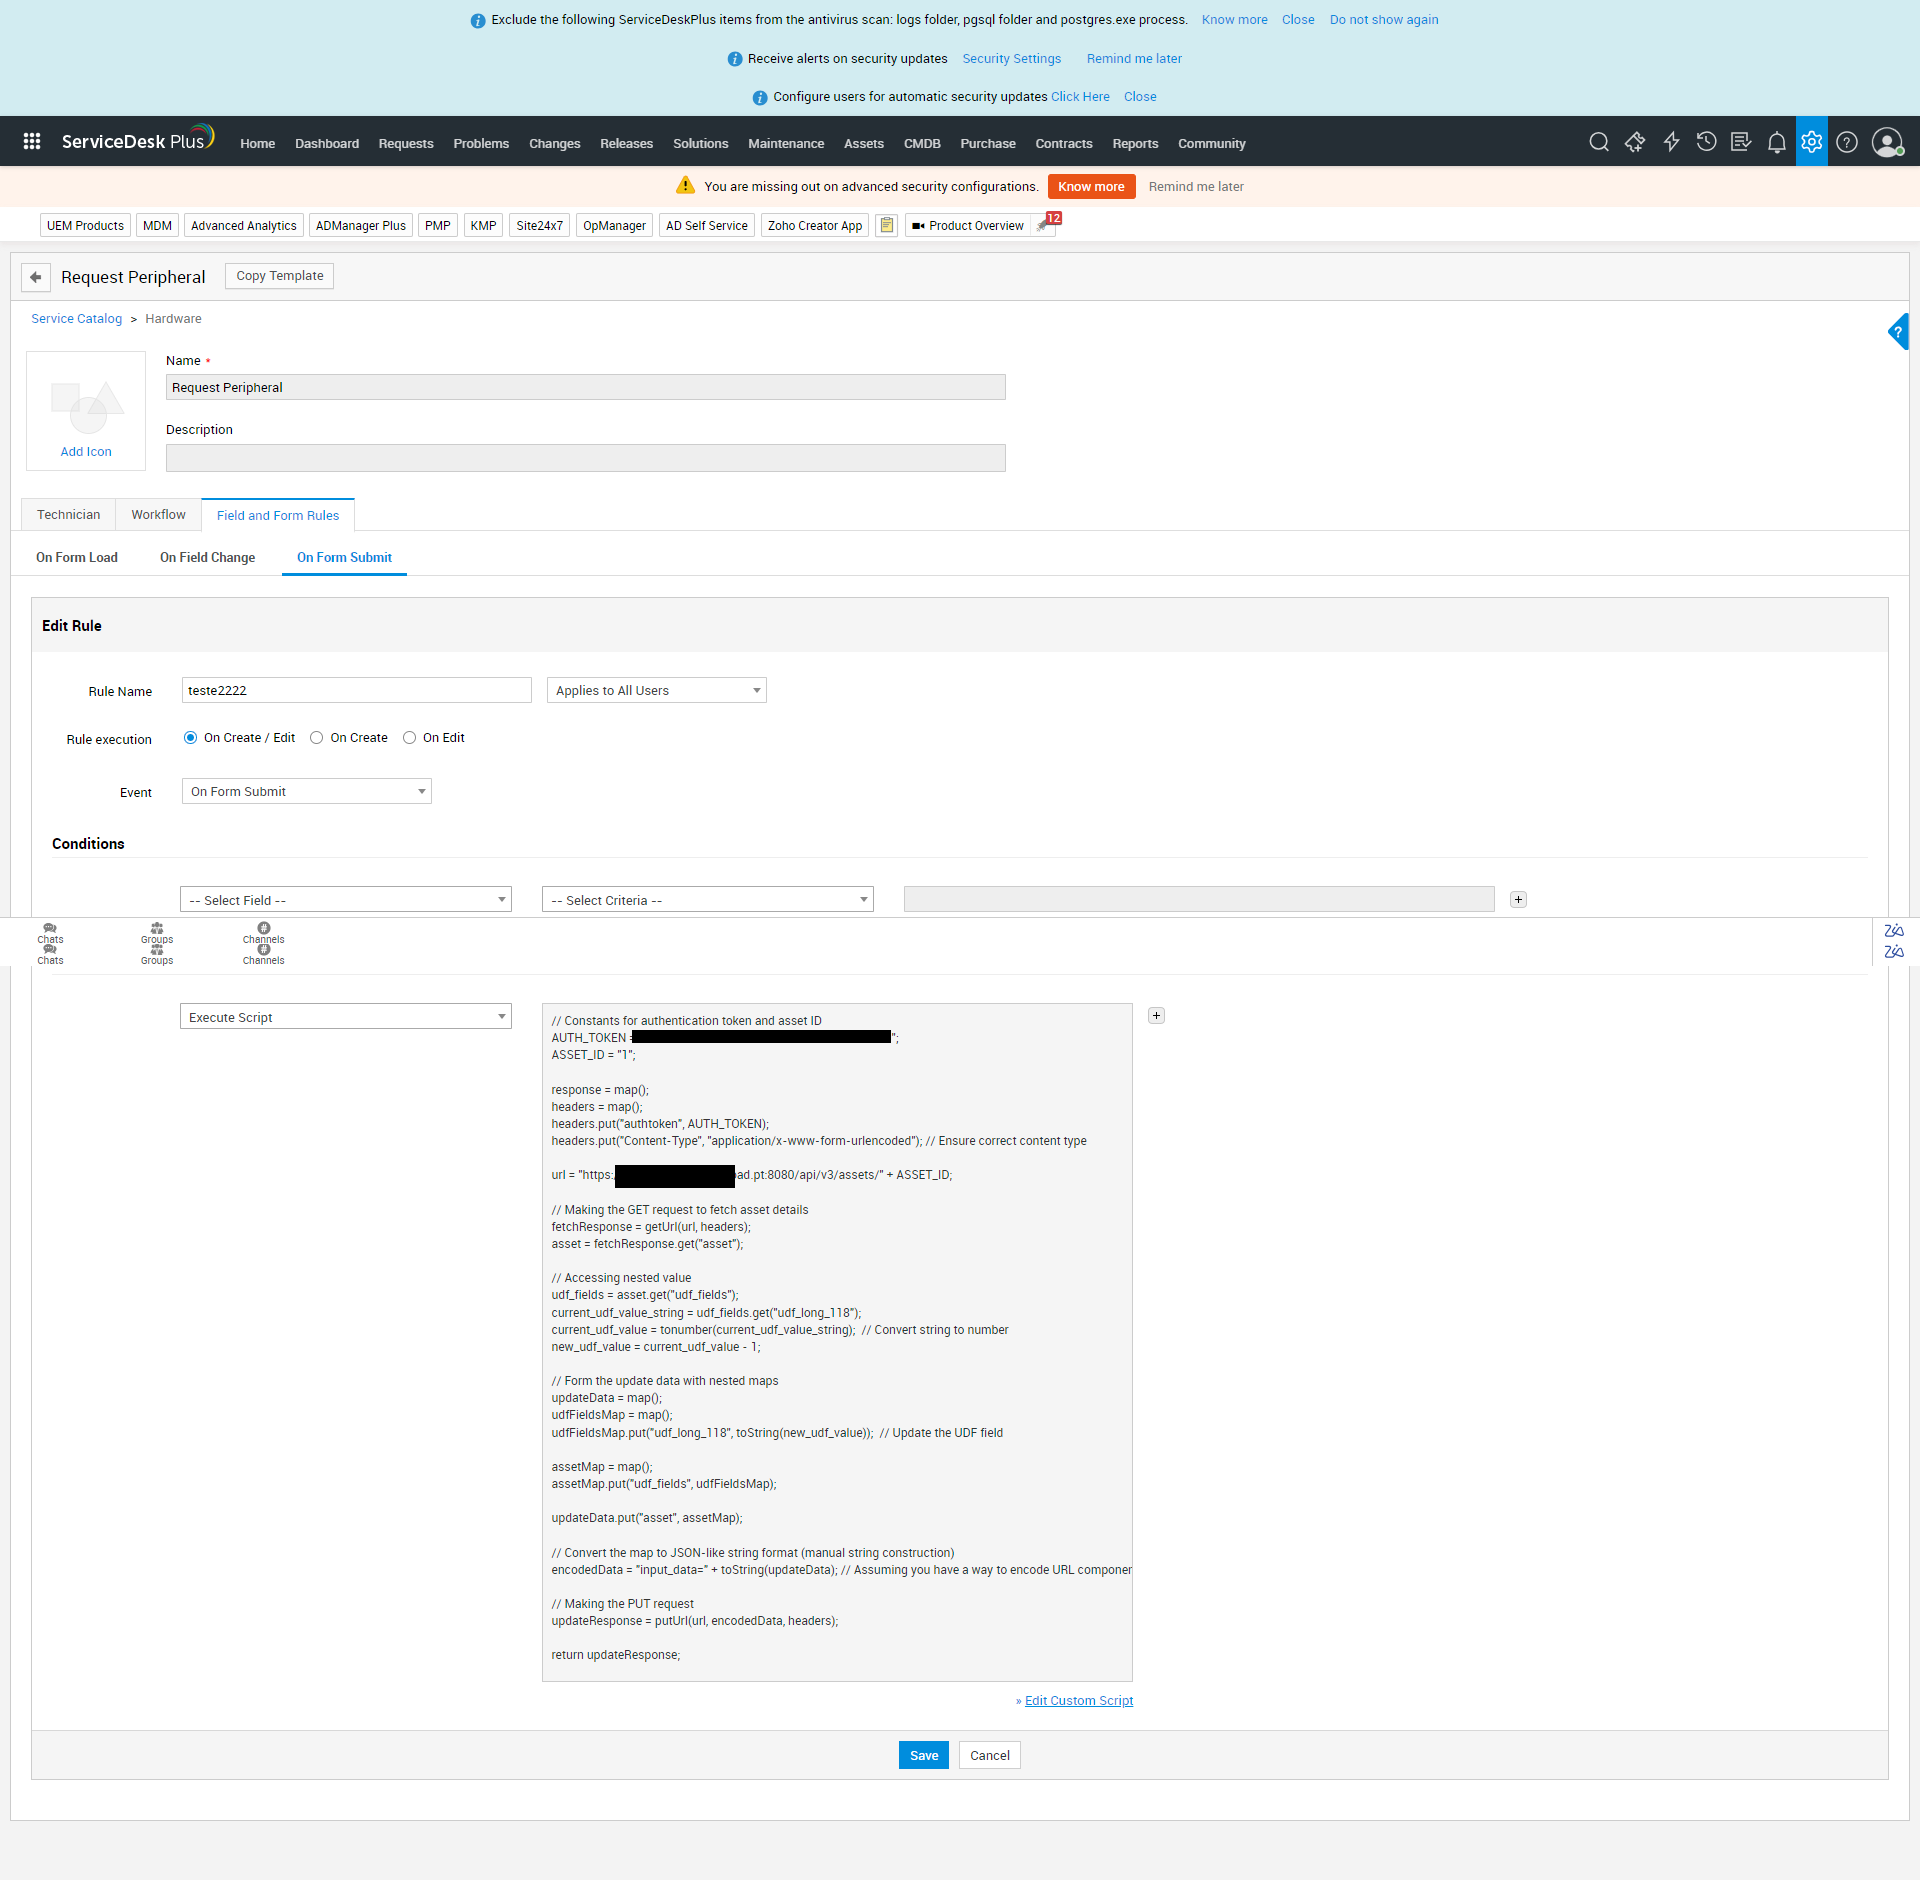Click into the Rule Name text field
This screenshot has height=1880, width=1920.
[x=356, y=691]
